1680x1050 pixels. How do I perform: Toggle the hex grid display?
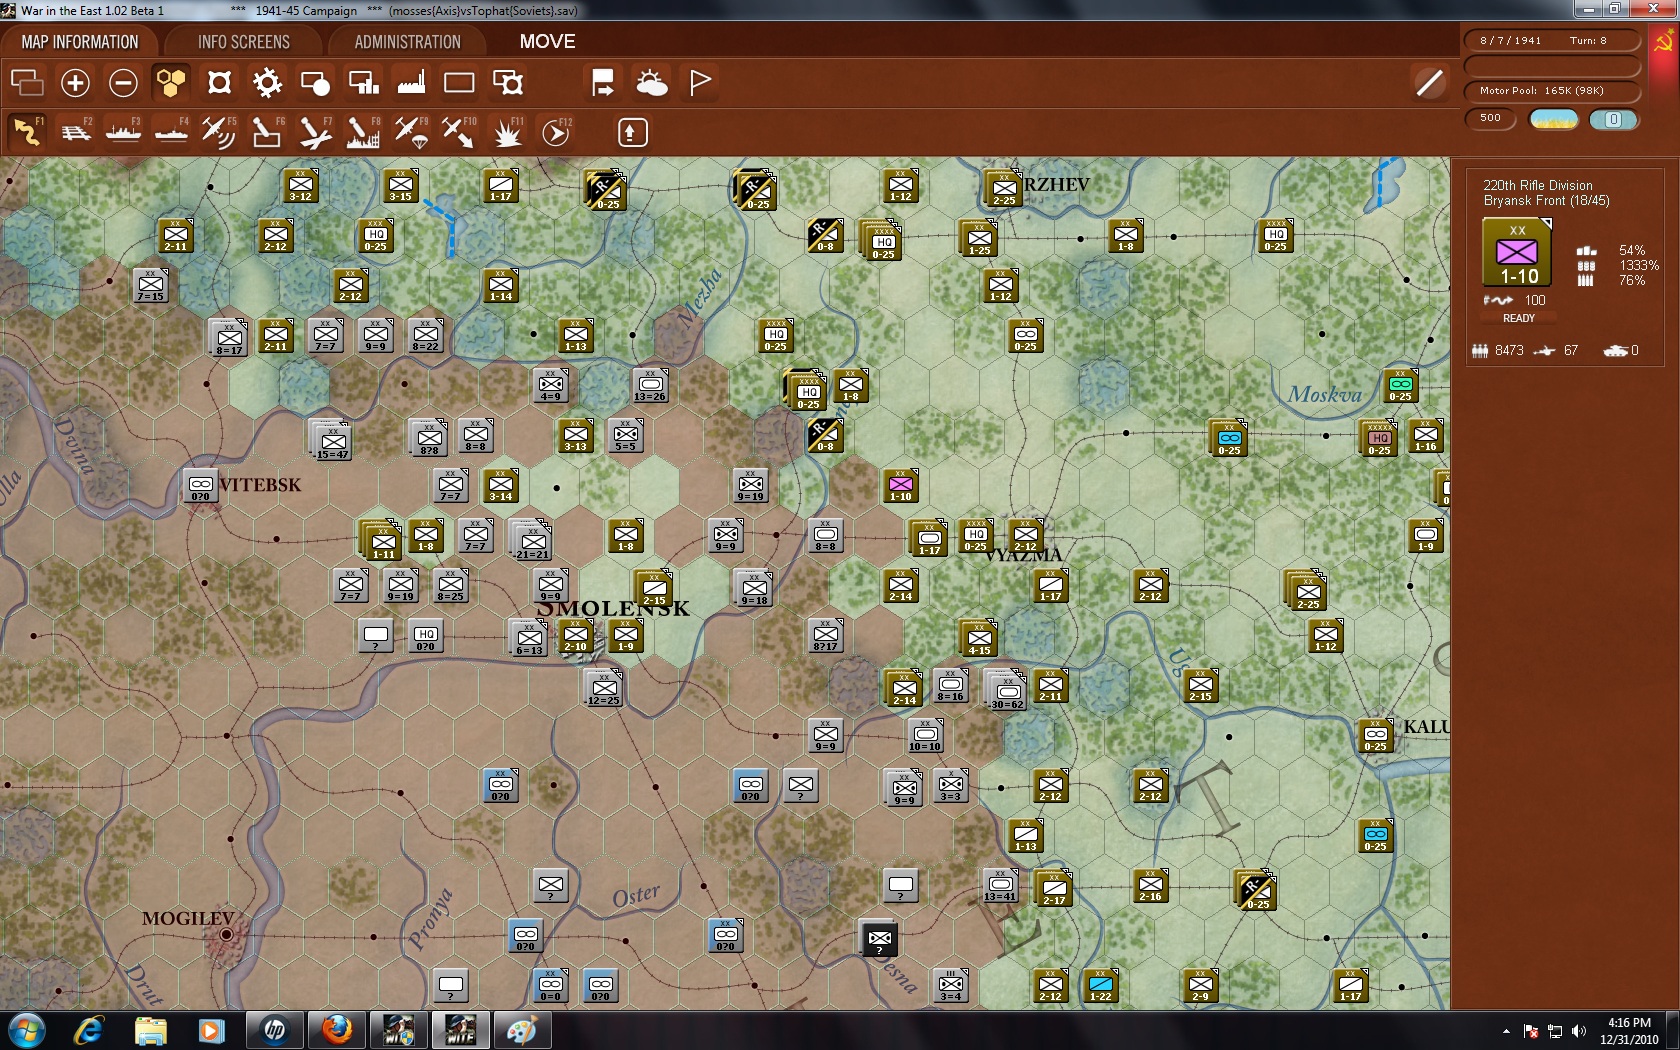171,83
